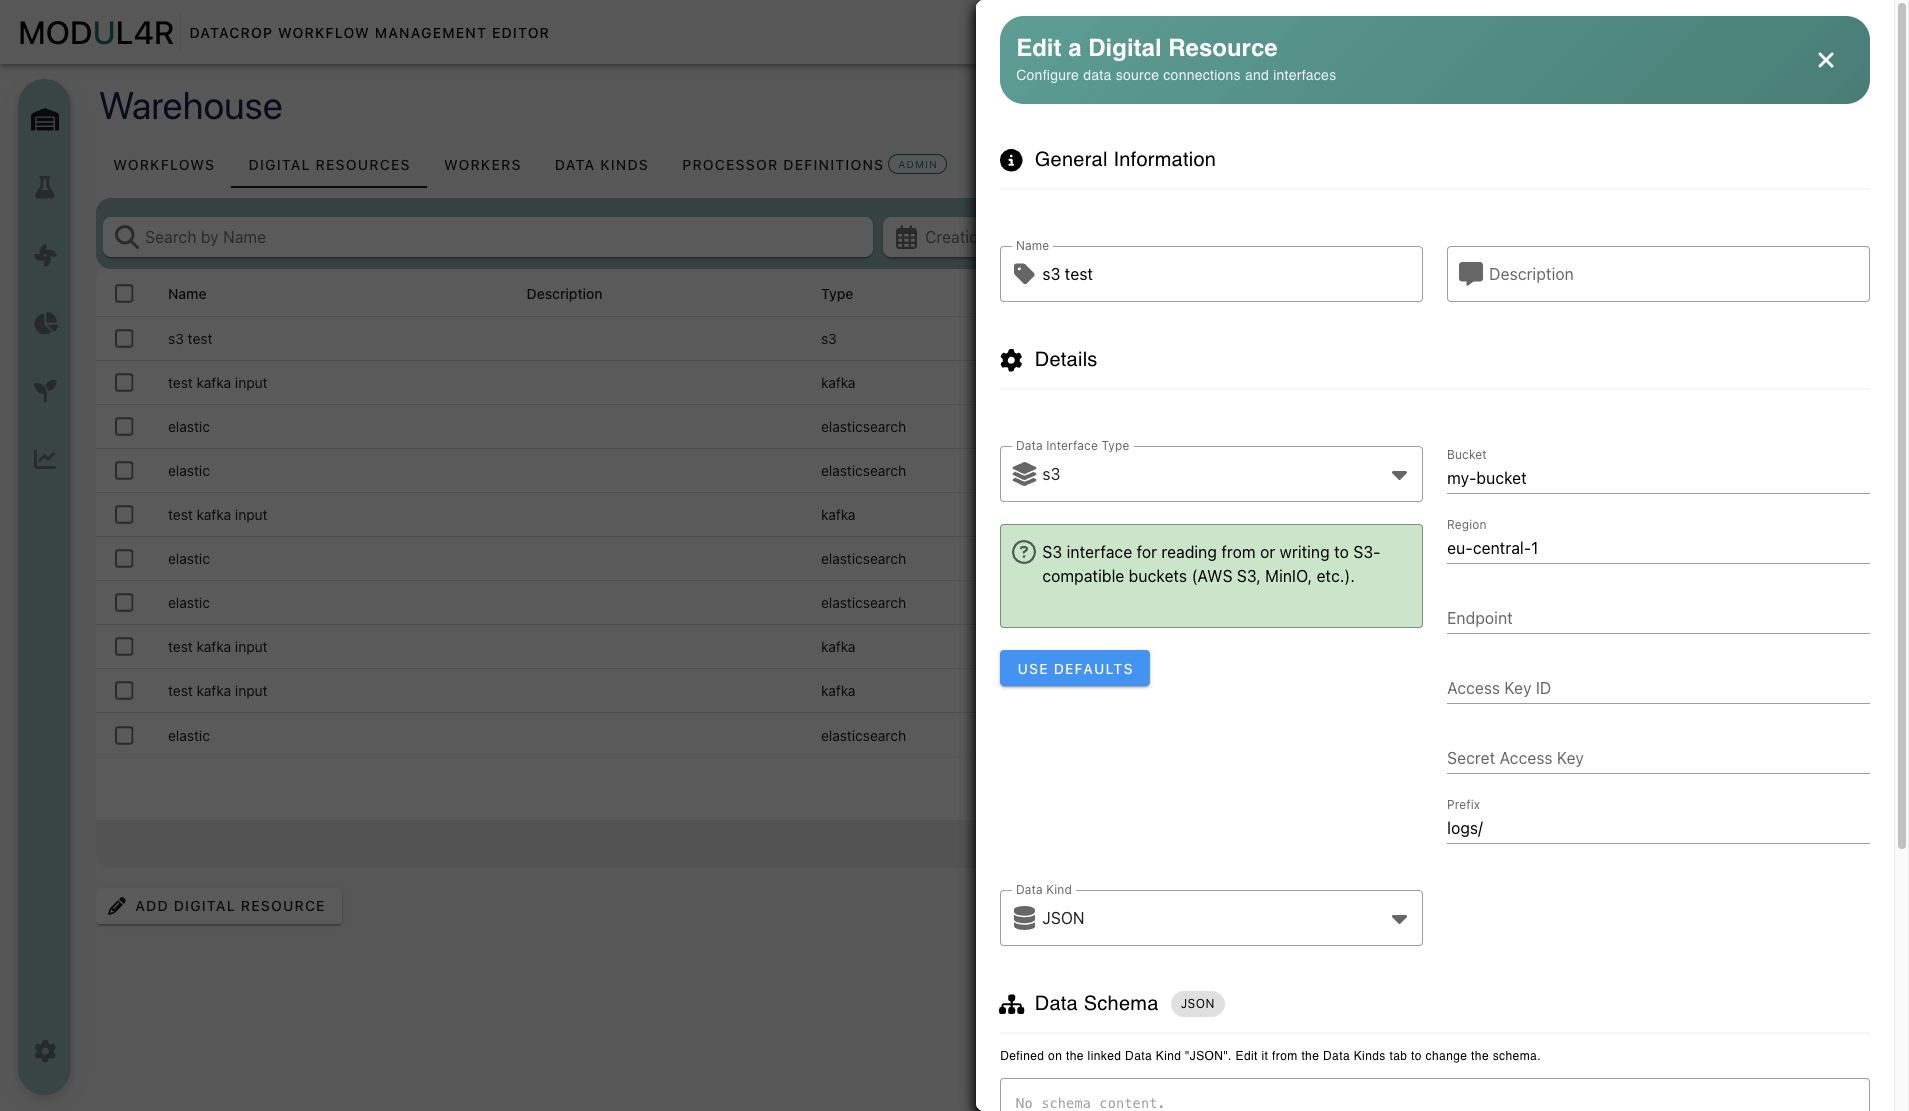The image size is (1909, 1111).
Task: Click the Description input field
Action: [x=1658, y=274]
